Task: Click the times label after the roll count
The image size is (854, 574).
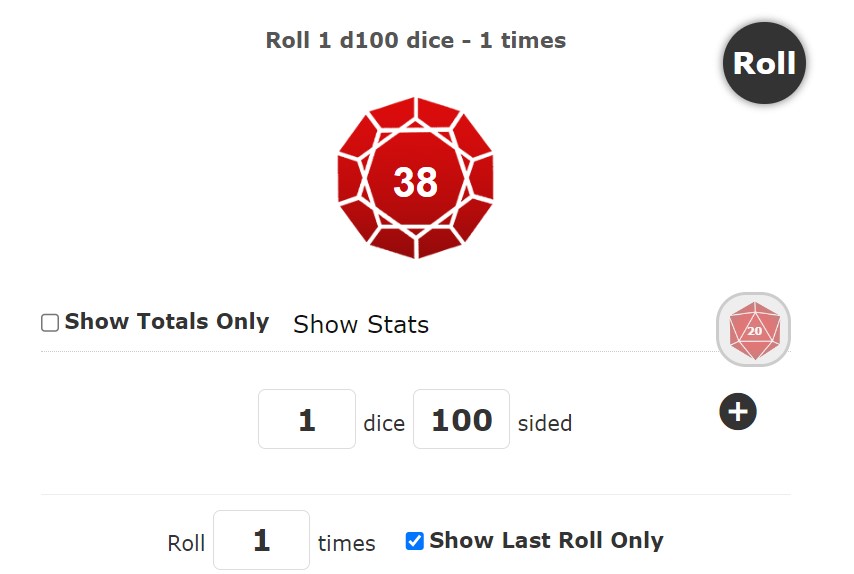Action: pos(346,544)
